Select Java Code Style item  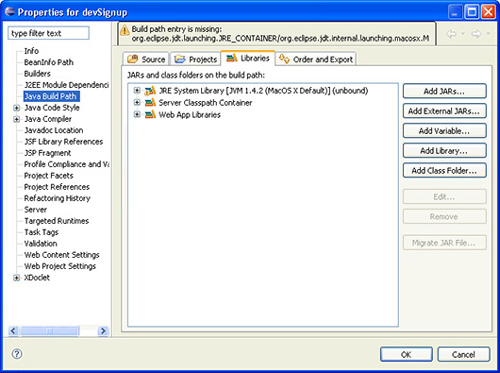pyautogui.click(x=52, y=108)
